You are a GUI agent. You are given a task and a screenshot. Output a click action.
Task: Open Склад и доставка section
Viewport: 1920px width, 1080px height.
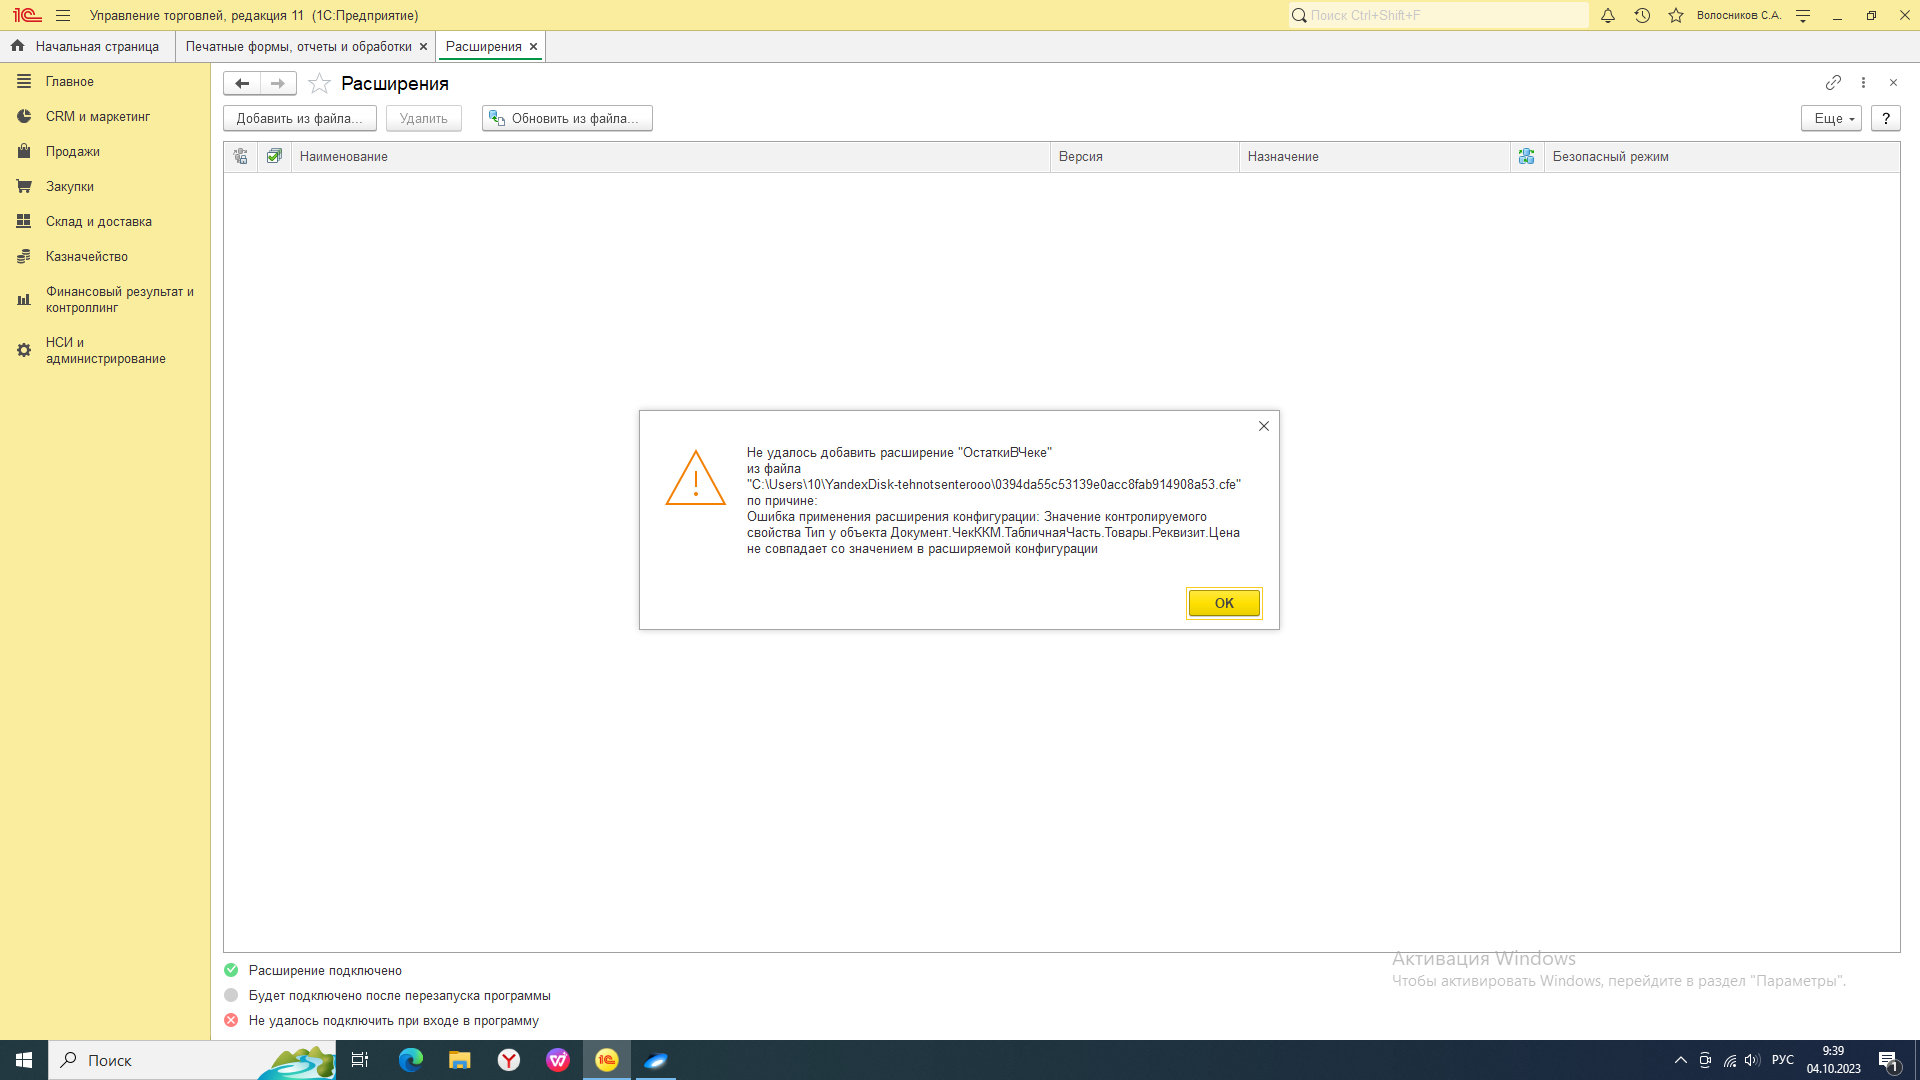[105, 222]
